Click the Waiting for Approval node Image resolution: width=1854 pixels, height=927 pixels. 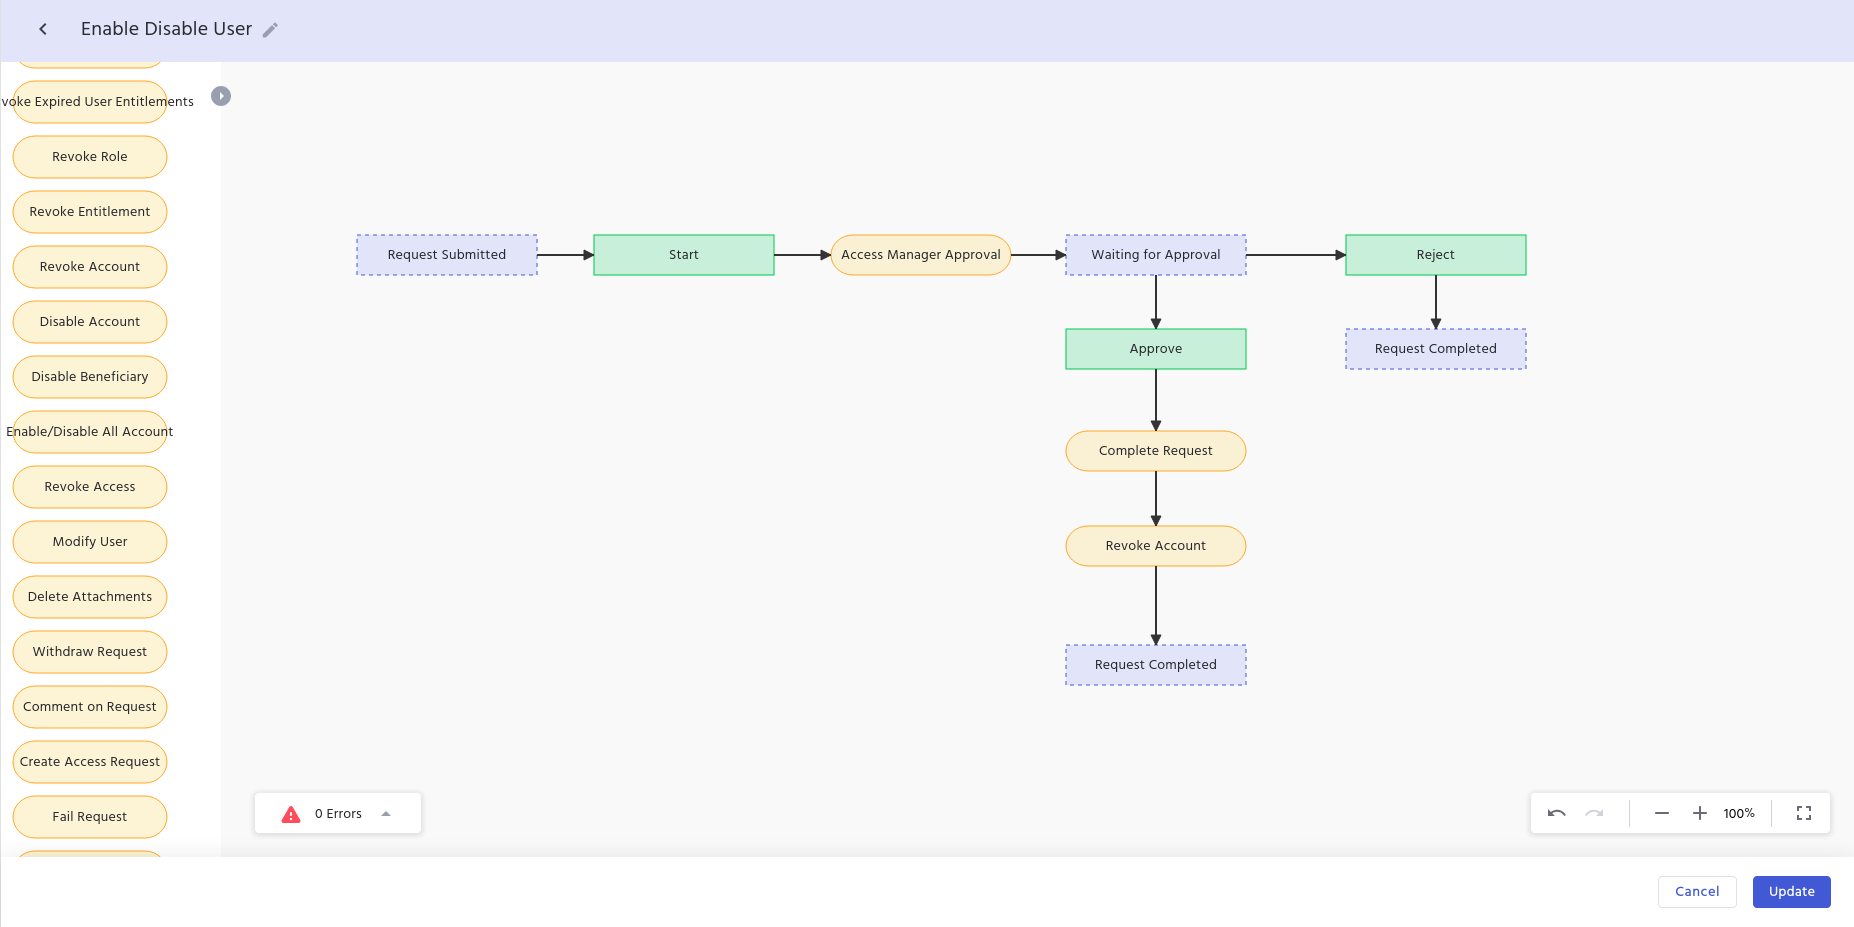point(1155,255)
